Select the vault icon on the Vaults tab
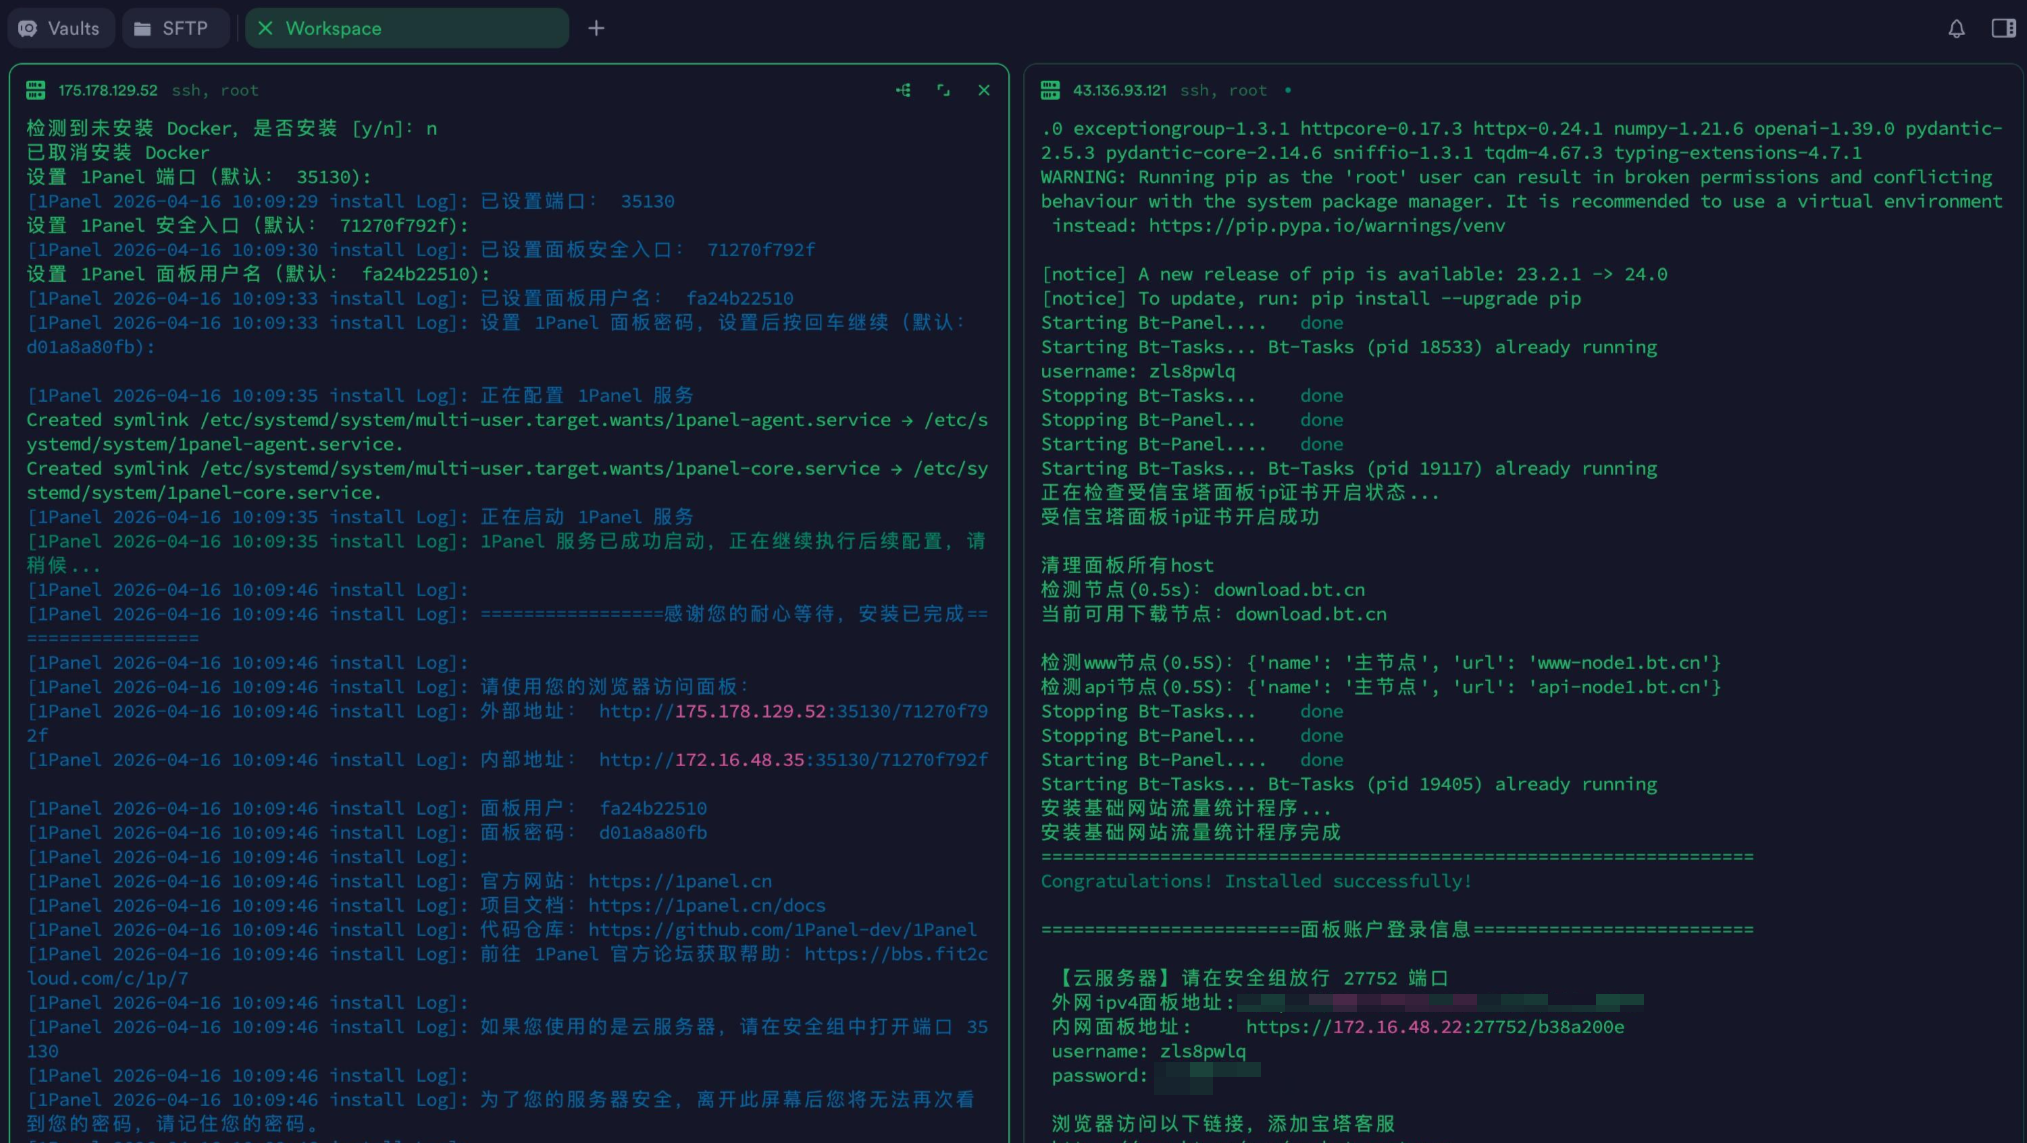This screenshot has height=1143, width=2027. [27, 28]
